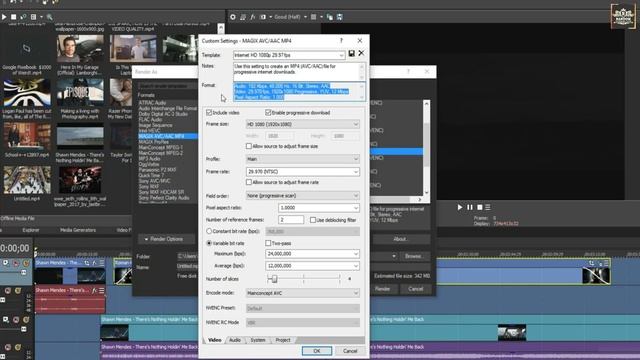Select Making a living with Photography thumbnail
Viewport: 640px width, 360px height.
coord(80,93)
